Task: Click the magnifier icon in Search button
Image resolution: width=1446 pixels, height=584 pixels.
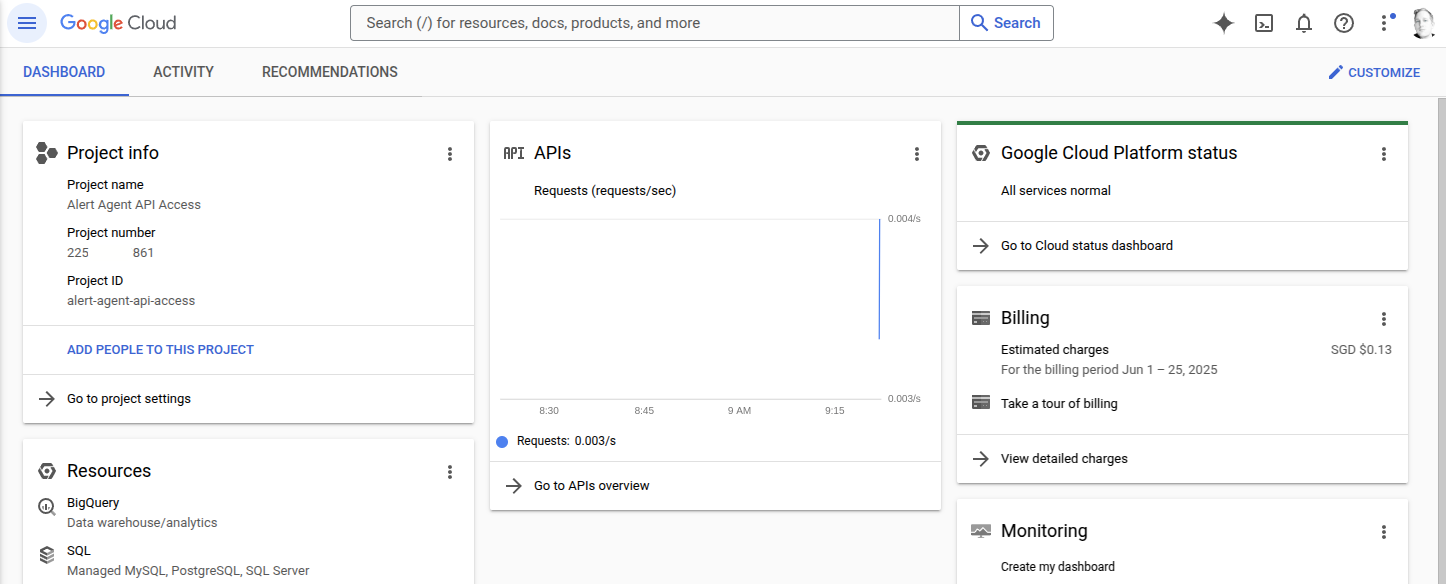Action: click(x=980, y=23)
